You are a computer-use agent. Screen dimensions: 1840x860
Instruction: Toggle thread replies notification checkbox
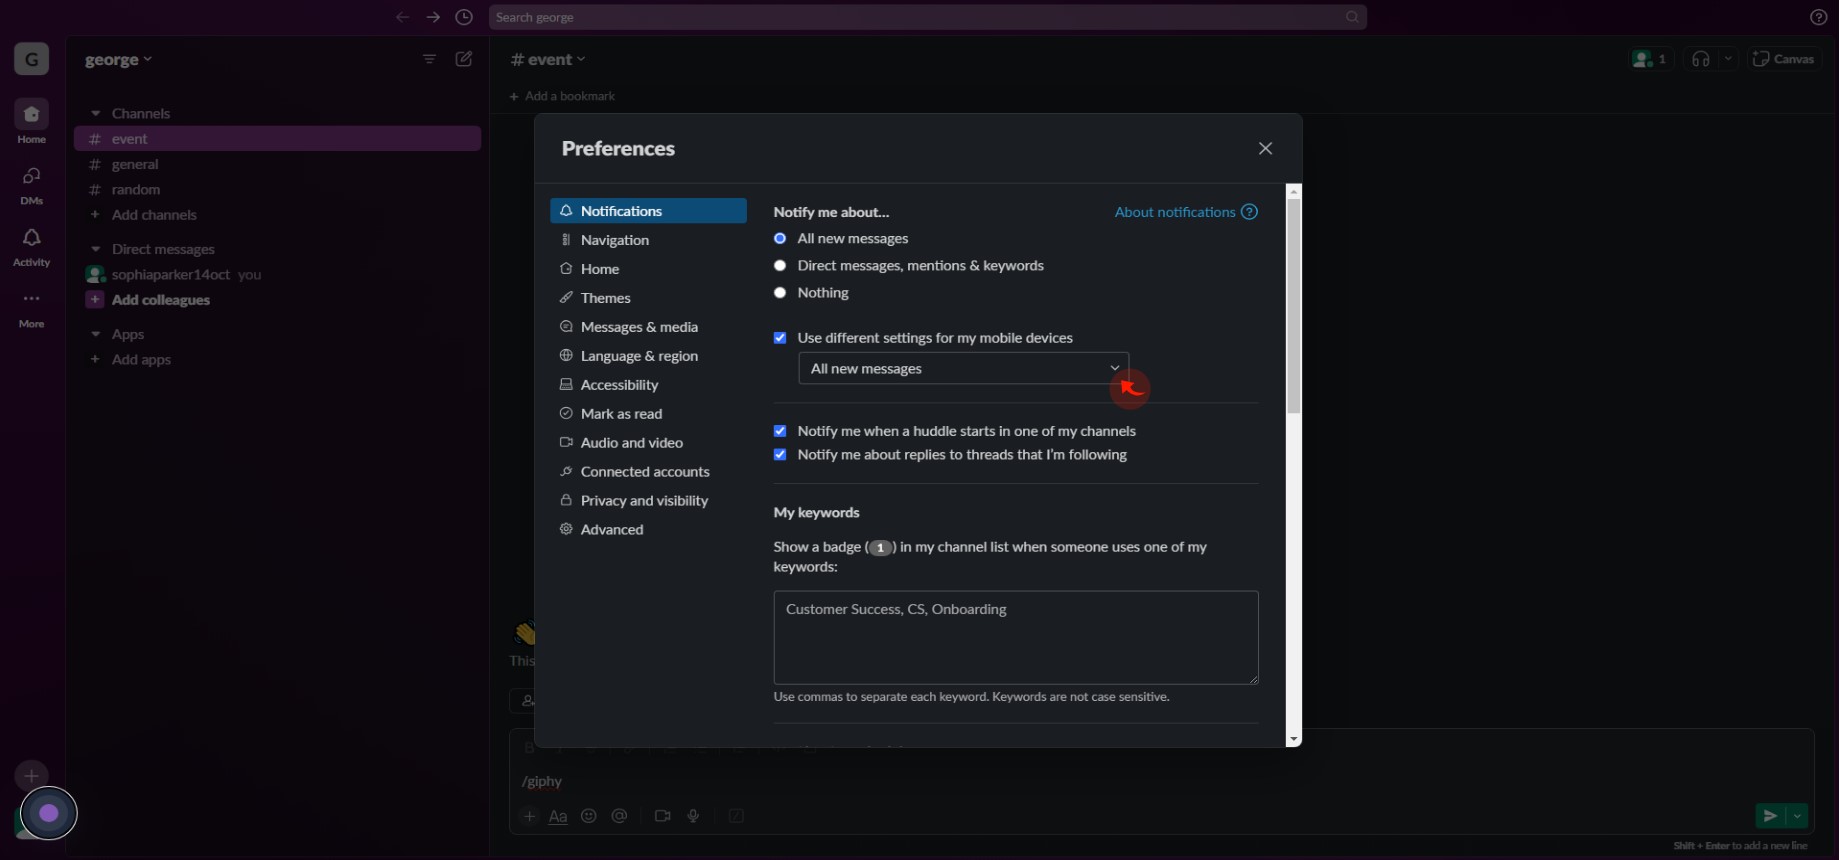tap(780, 454)
